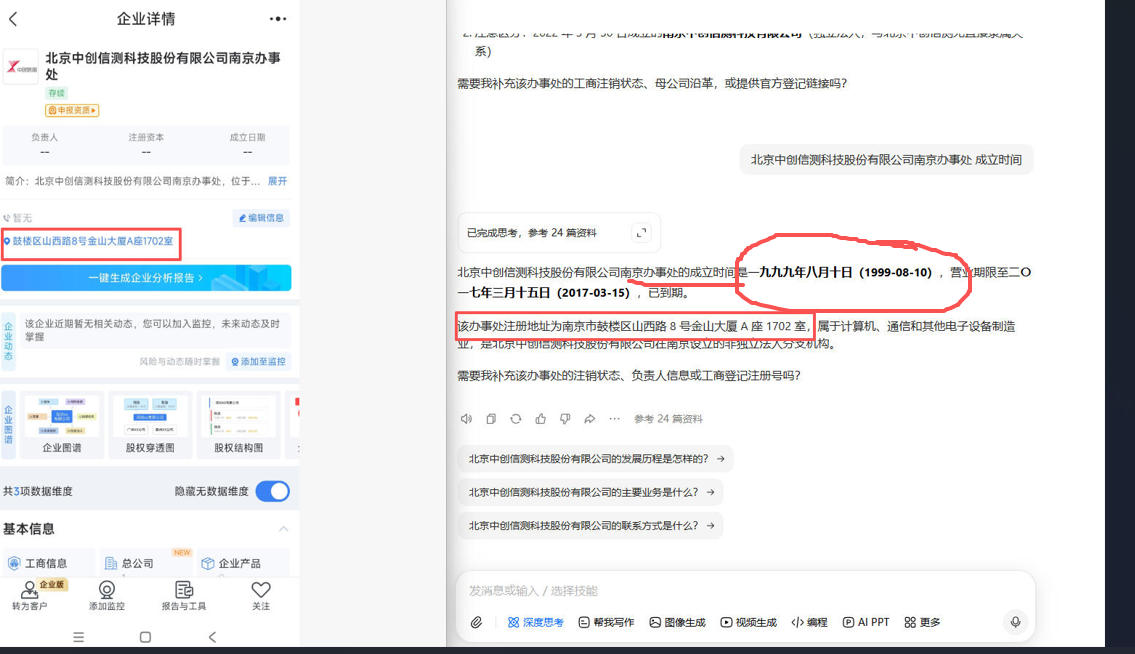
Task: Toggle 隐藏无数据维度 switch
Action: pos(273,491)
